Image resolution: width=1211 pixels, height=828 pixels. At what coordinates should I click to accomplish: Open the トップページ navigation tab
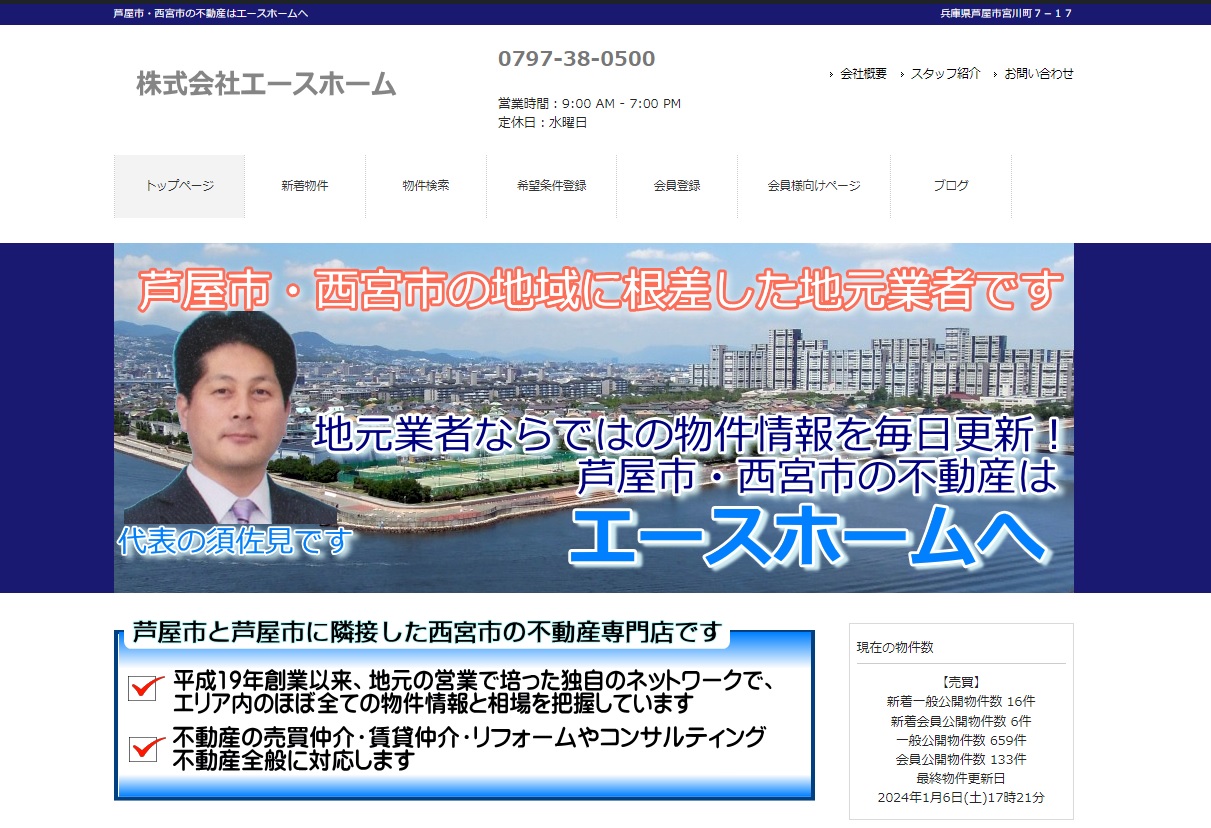(179, 186)
